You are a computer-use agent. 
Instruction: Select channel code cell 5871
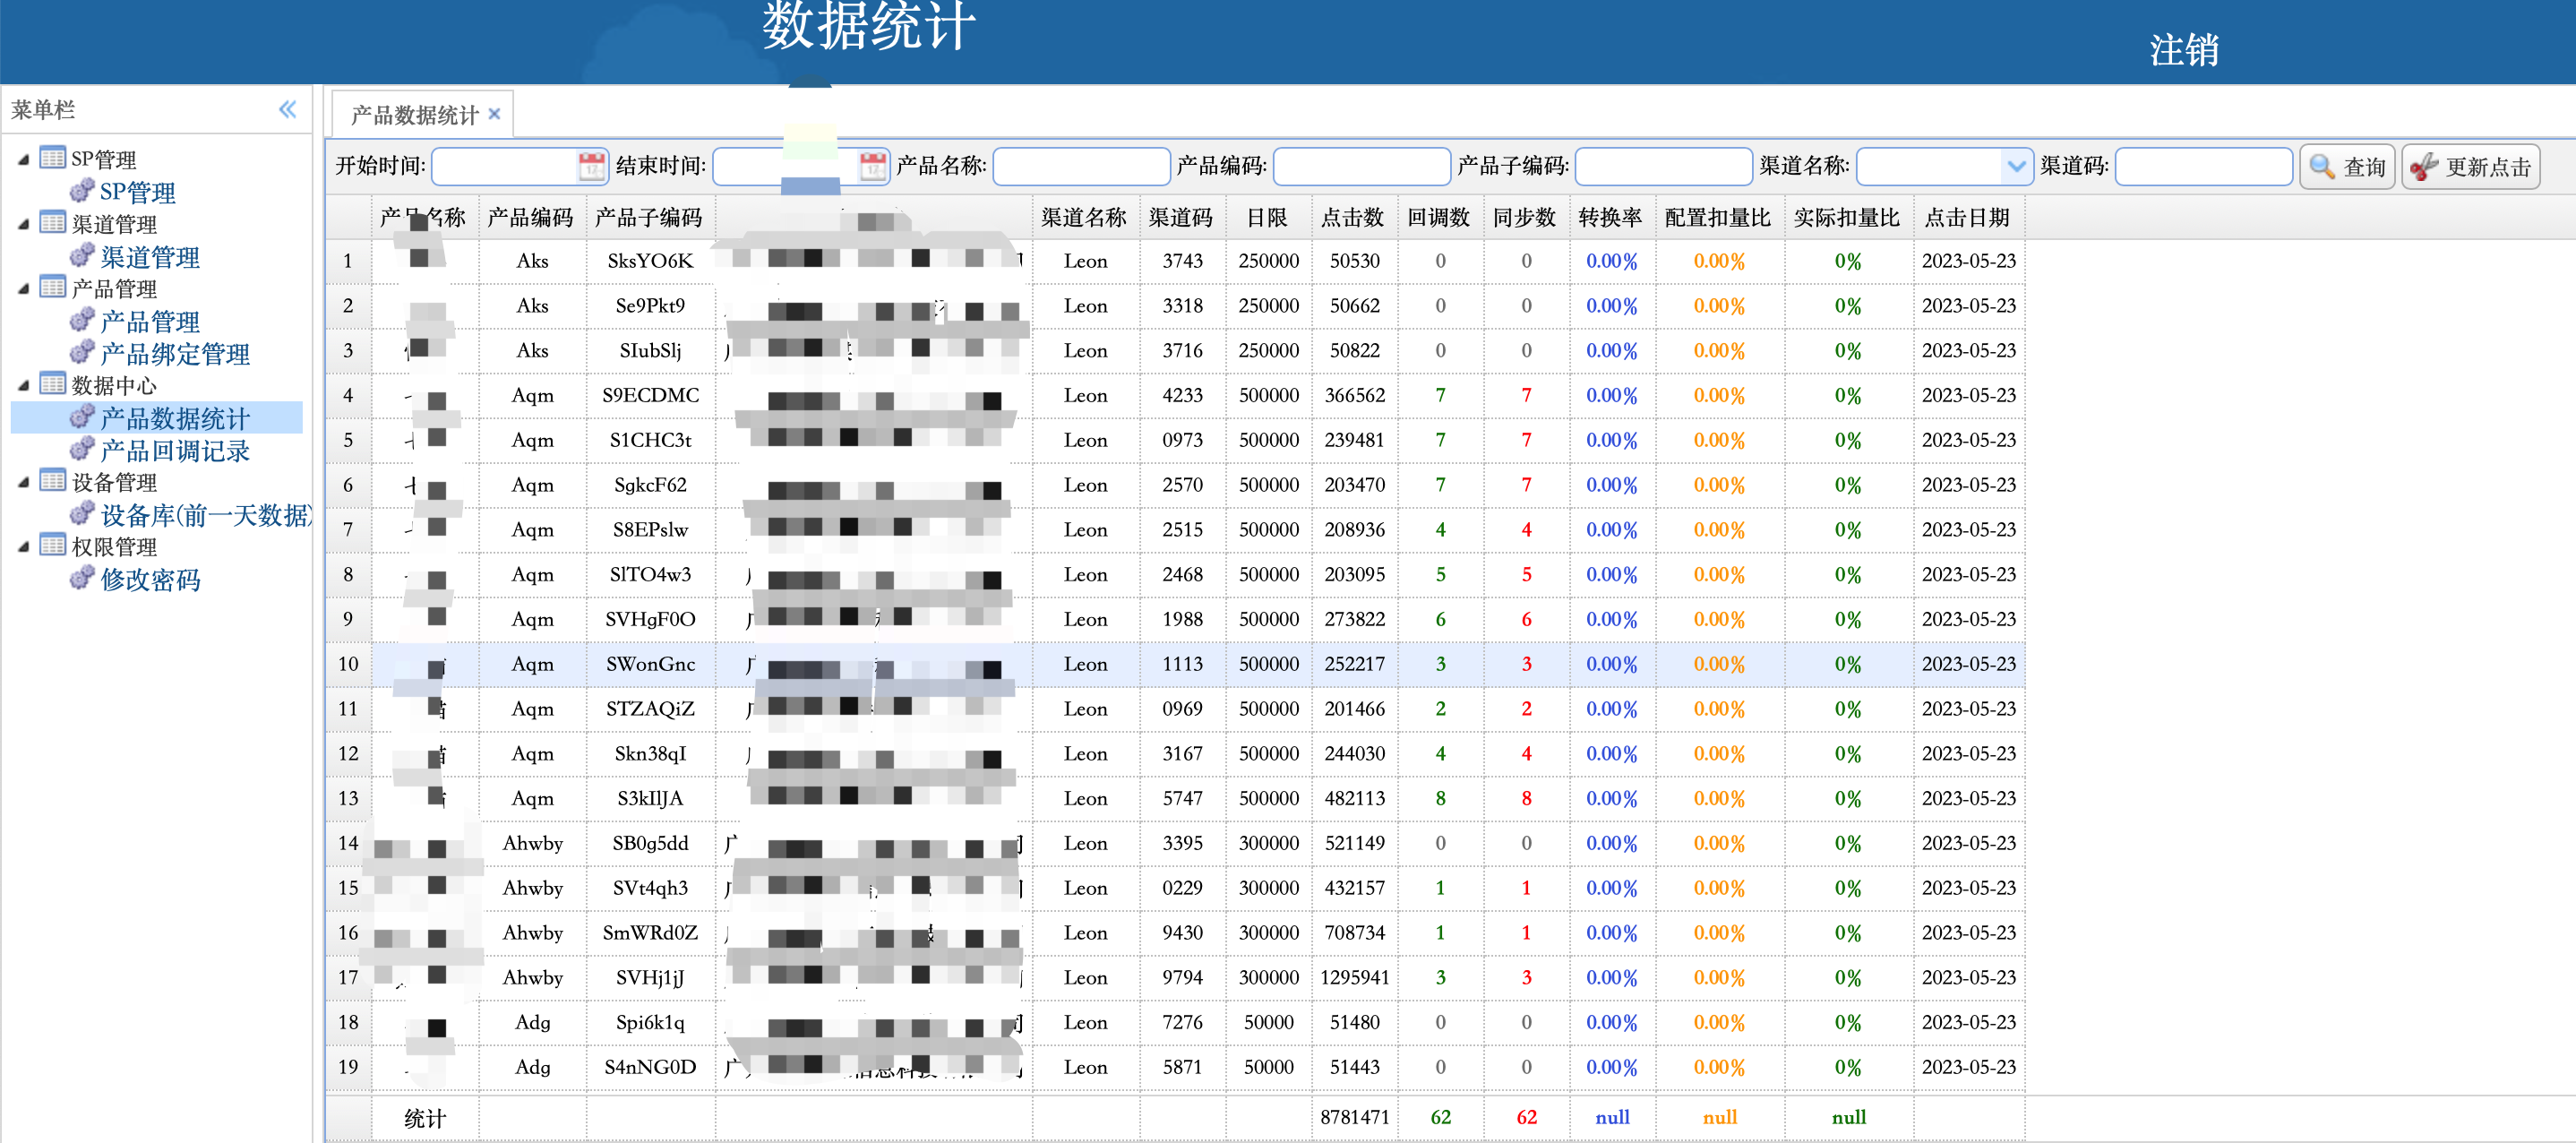[1182, 1067]
